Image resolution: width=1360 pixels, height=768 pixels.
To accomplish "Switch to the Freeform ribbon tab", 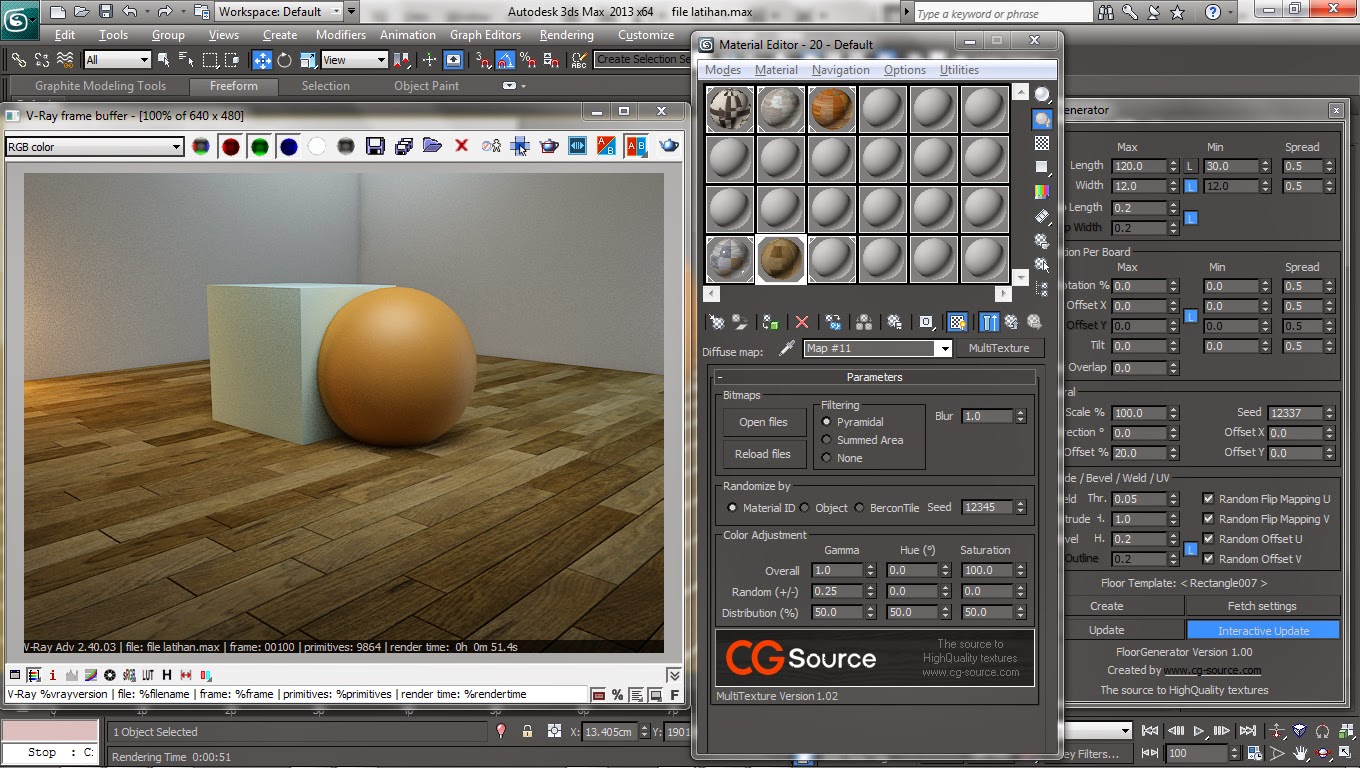I will (233, 86).
